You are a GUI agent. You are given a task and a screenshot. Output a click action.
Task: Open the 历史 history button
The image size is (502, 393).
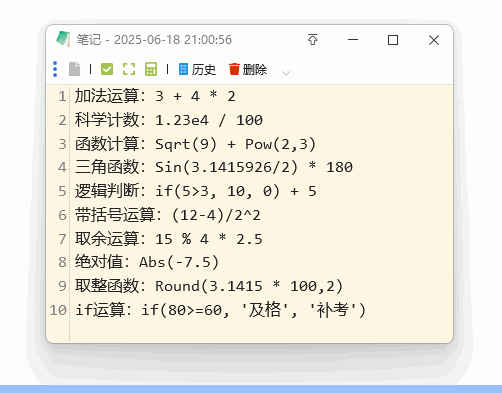point(197,70)
